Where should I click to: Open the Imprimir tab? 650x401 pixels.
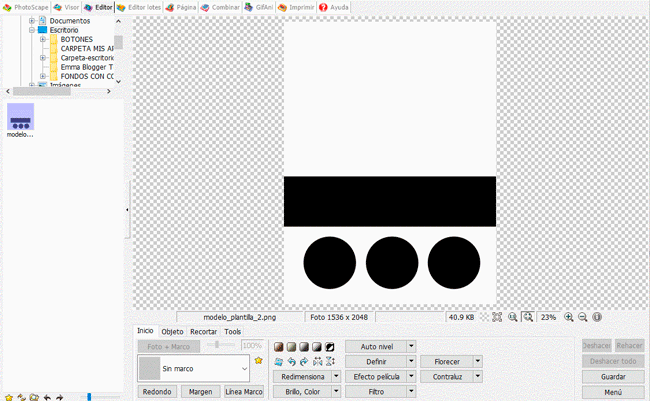pos(296,7)
